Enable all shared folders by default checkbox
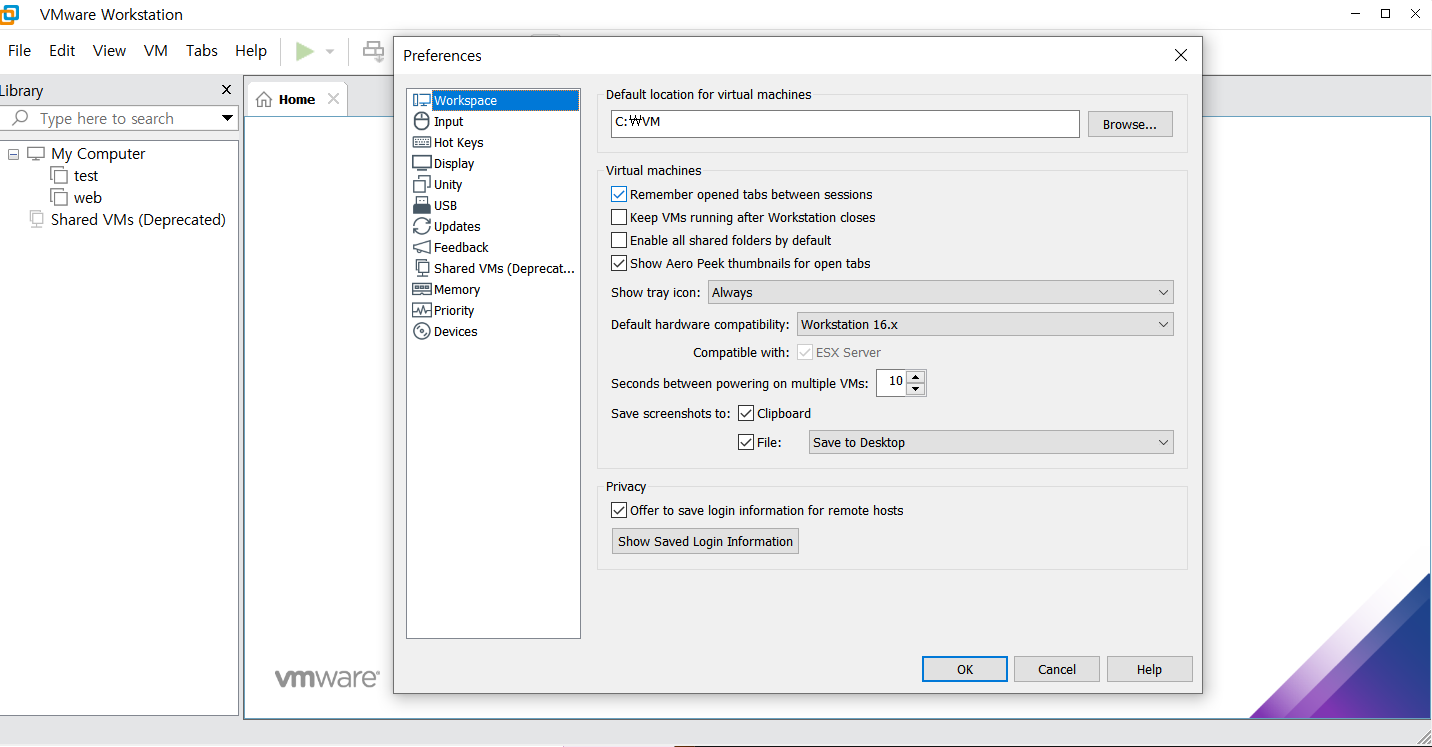This screenshot has height=747, width=1432. [x=619, y=240]
